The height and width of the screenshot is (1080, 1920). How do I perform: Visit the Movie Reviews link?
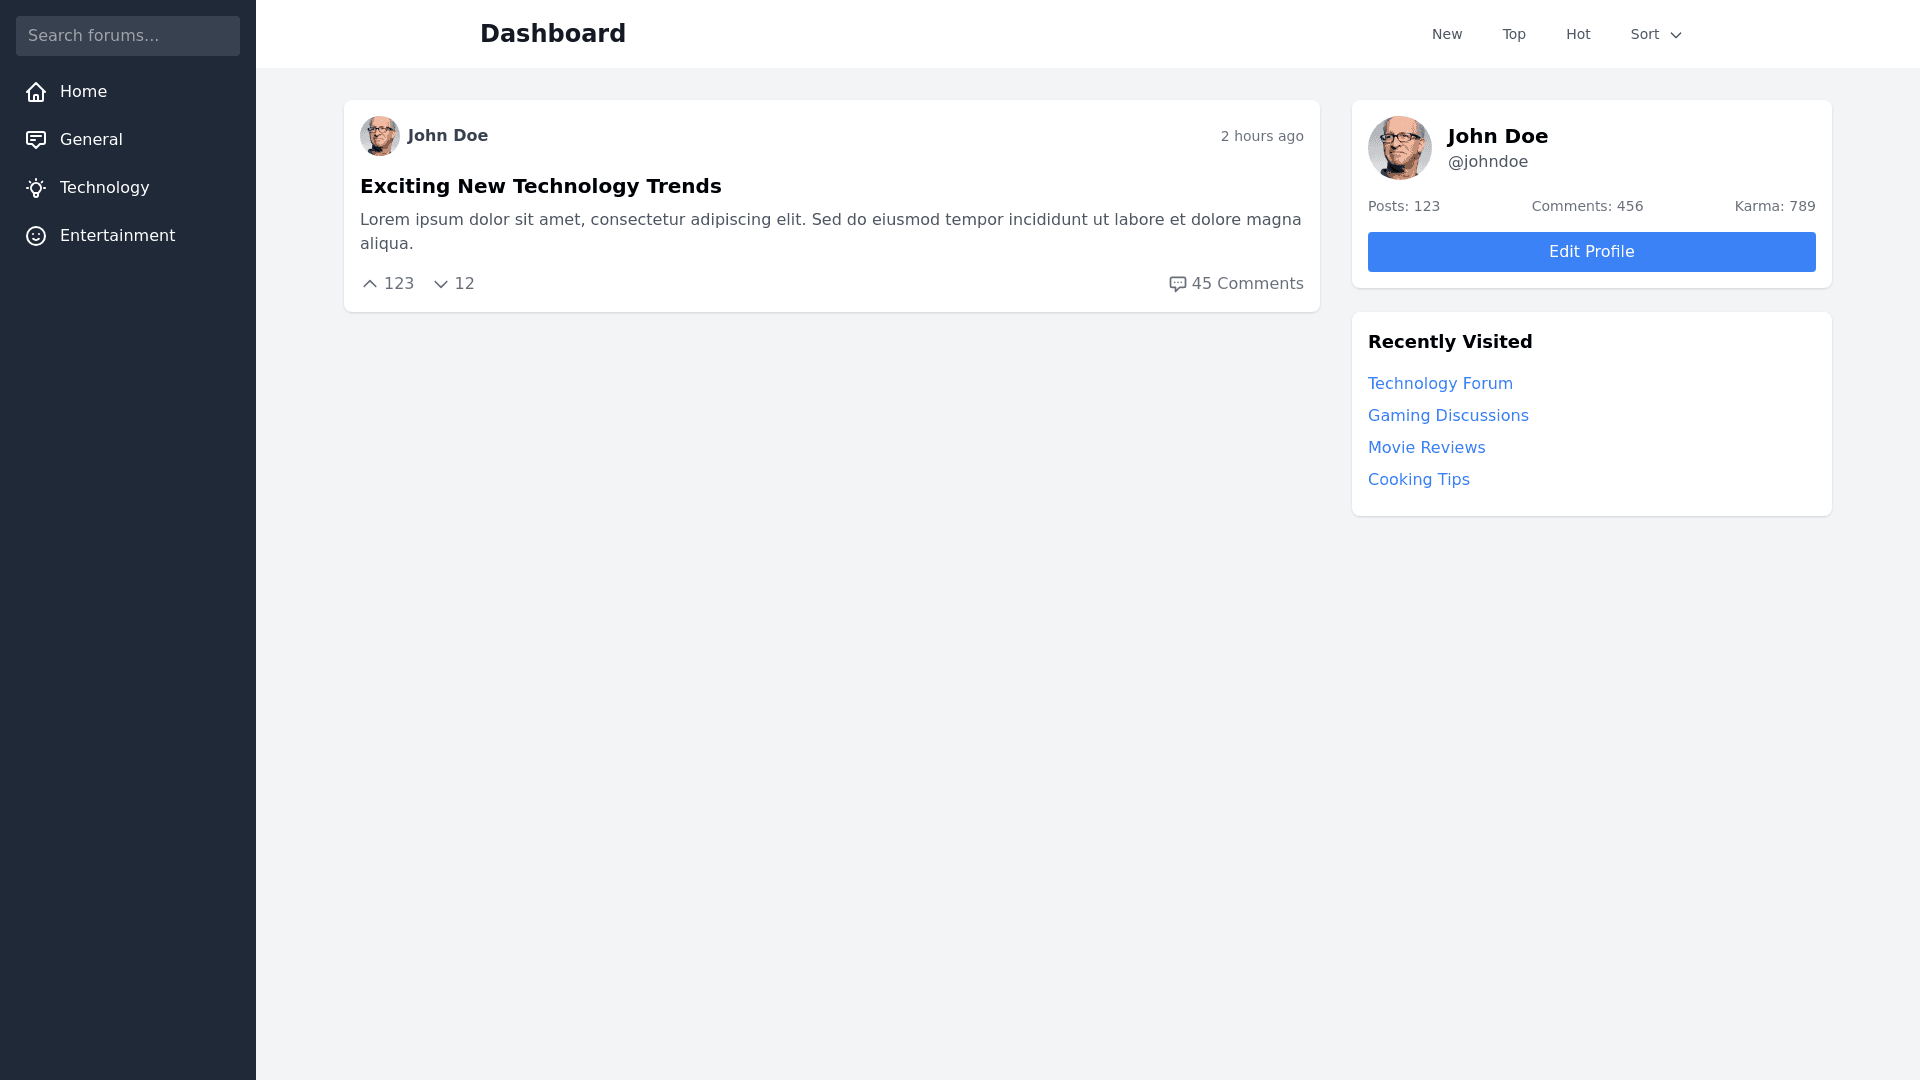(x=1426, y=448)
